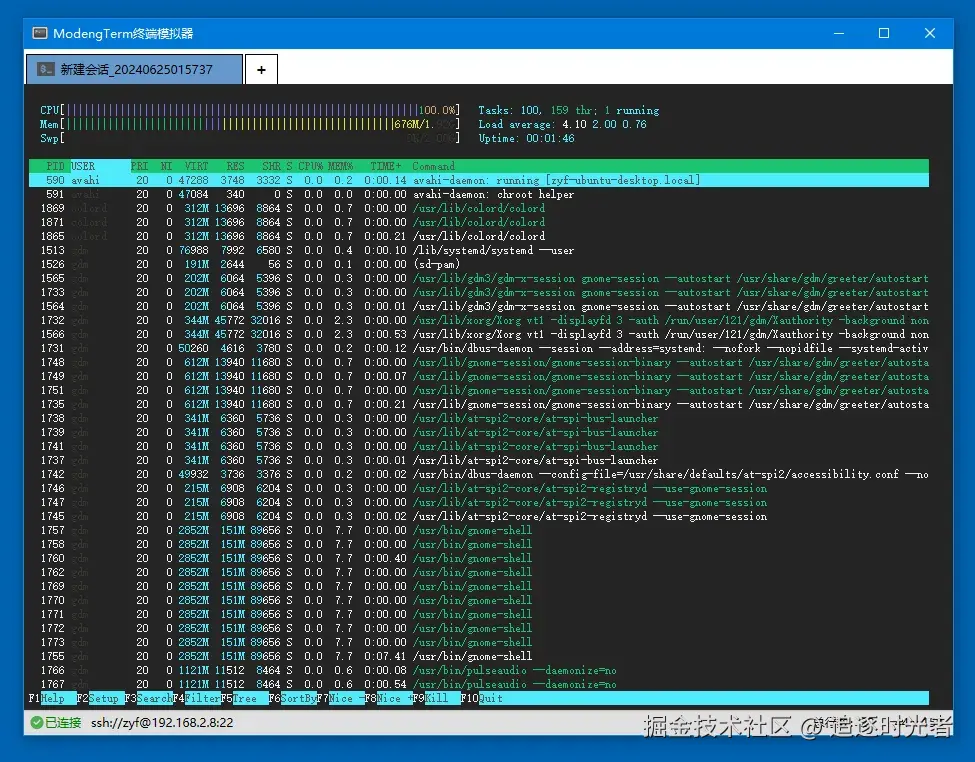Click the terminal icon on the session tab
This screenshot has width=975, height=762.
(45, 69)
